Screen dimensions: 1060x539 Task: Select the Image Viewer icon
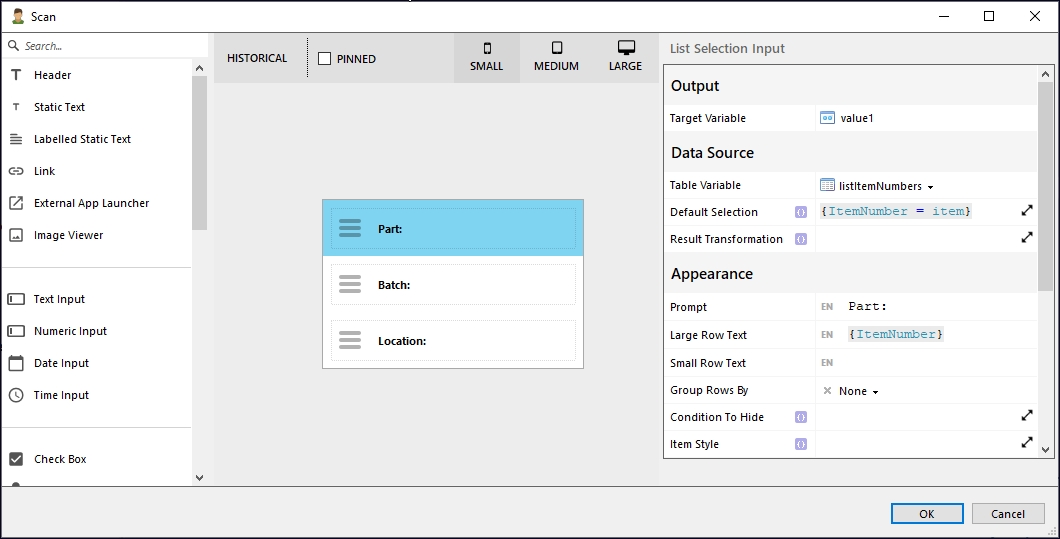pyautogui.click(x=16, y=235)
